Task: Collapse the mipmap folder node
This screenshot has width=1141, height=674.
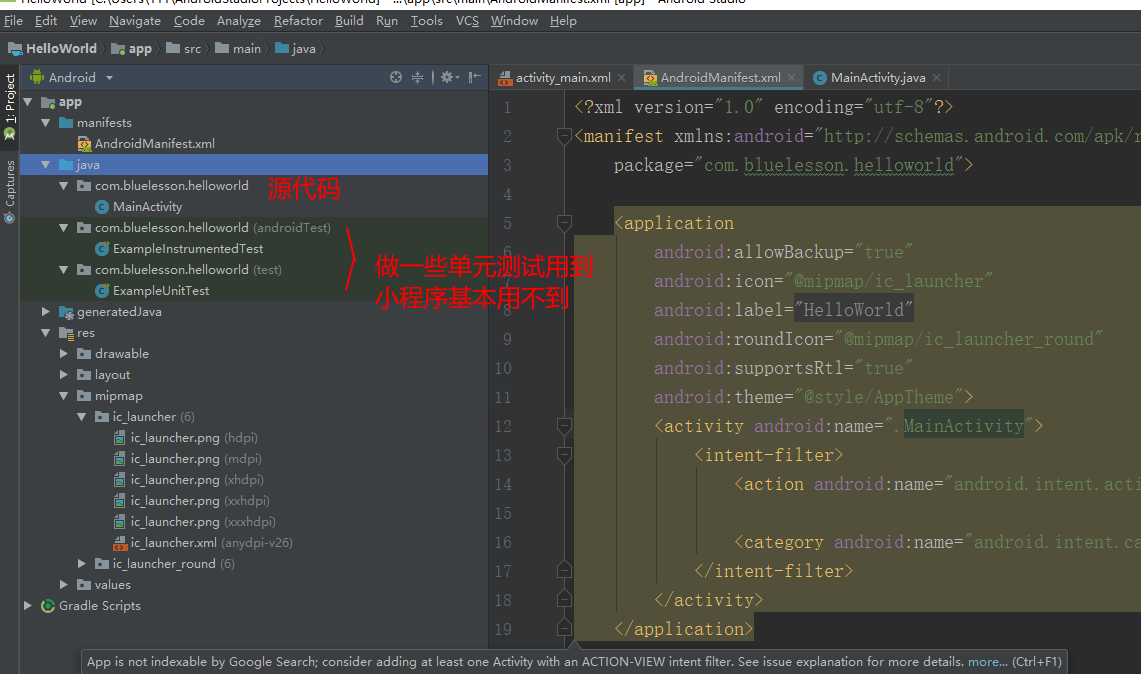Action: pyautogui.click(x=64, y=396)
